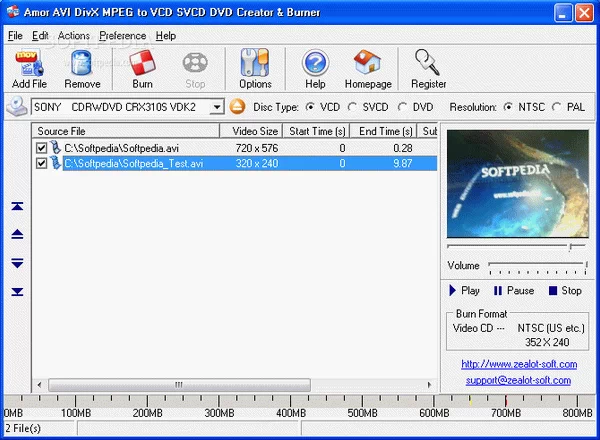Image resolution: width=600 pixels, height=440 pixels.
Task: Click the Start Time (s) column header
Action: tap(316, 131)
